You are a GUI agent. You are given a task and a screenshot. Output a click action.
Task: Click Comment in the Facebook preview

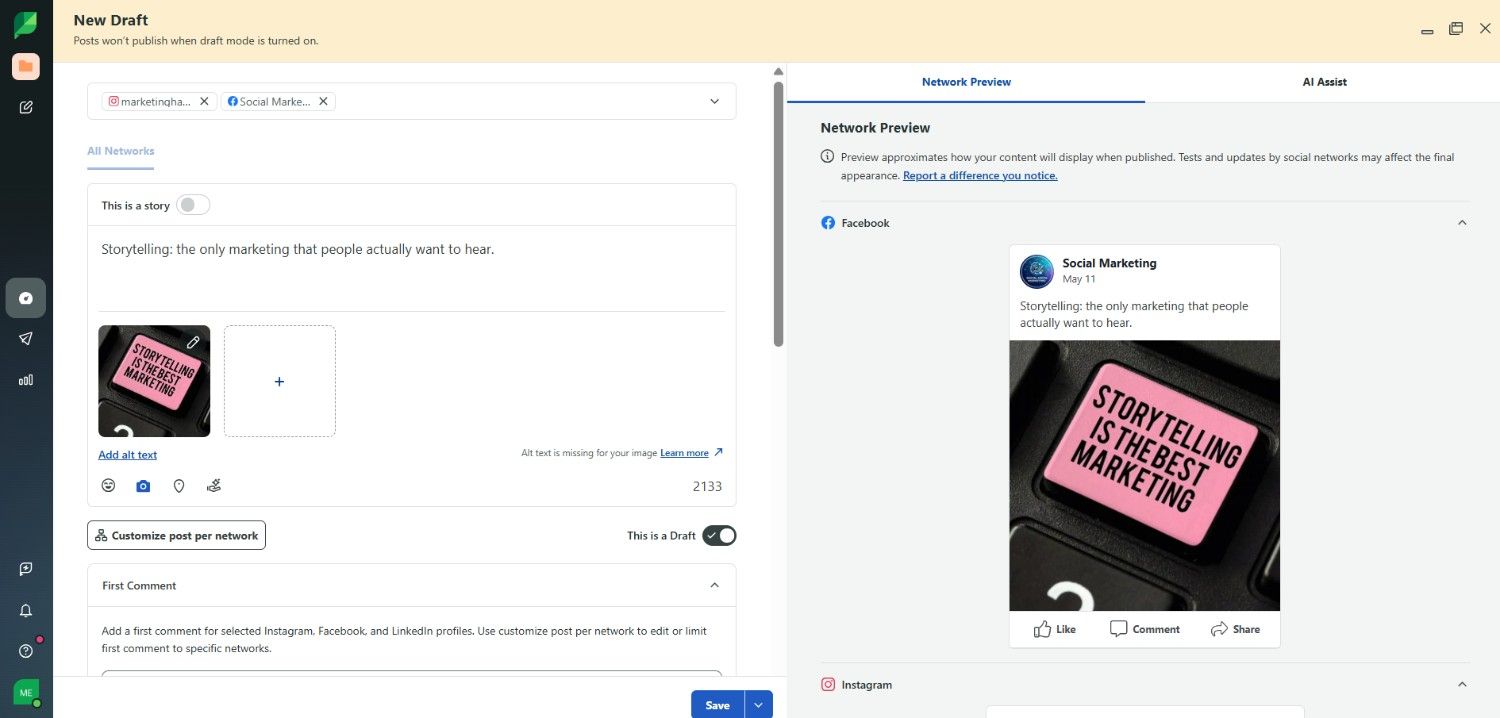(x=1144, y=629)
